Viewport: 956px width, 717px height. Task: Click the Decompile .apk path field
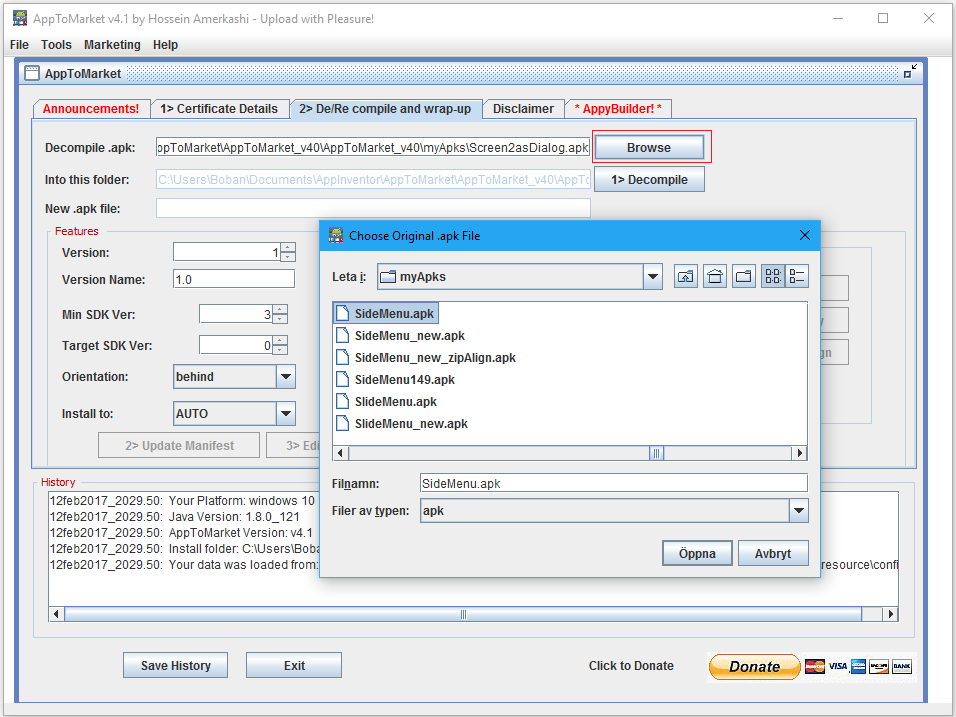pyautogui.click(x=373, y=148)
